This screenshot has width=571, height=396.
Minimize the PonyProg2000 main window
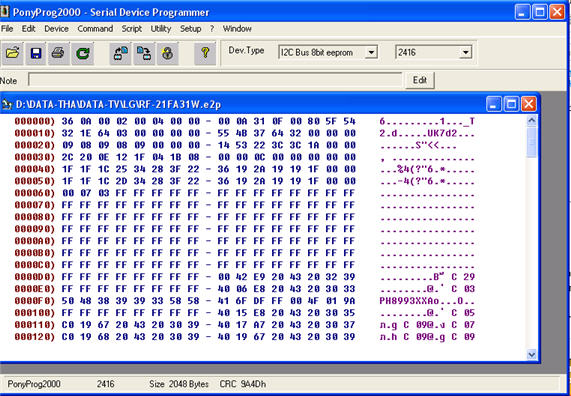coord(522,12)
